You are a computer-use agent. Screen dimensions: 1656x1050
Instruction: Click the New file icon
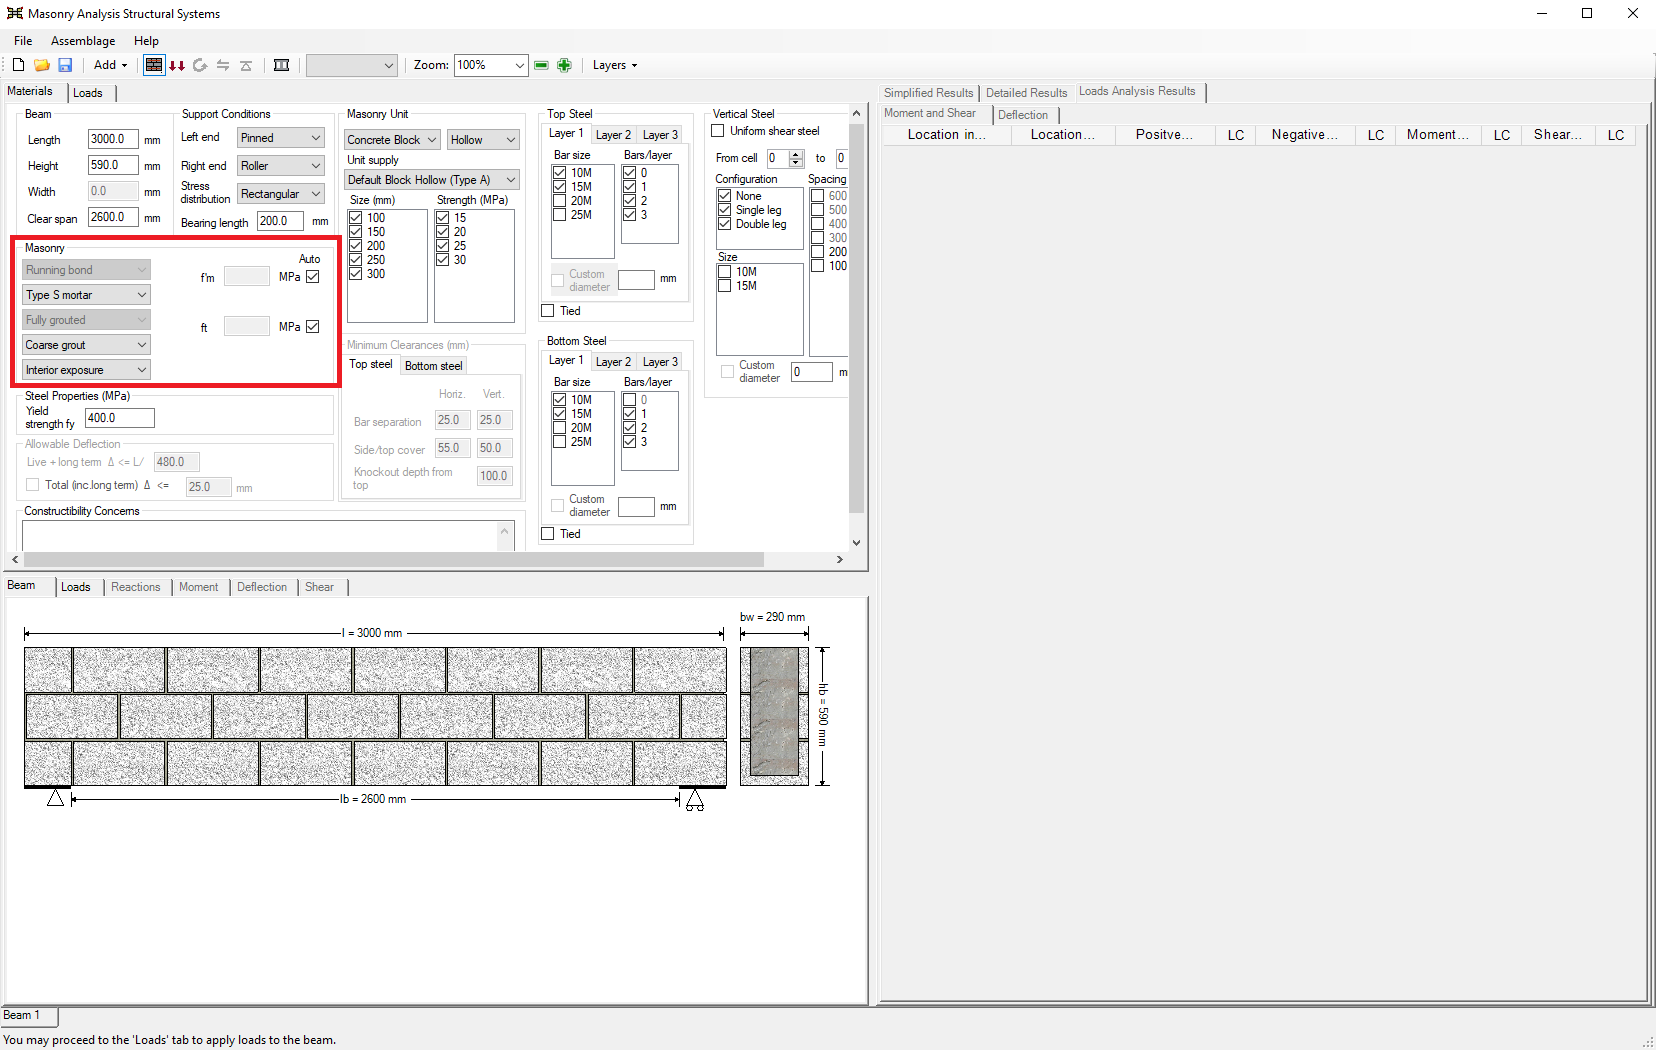[x=18, y=65]
